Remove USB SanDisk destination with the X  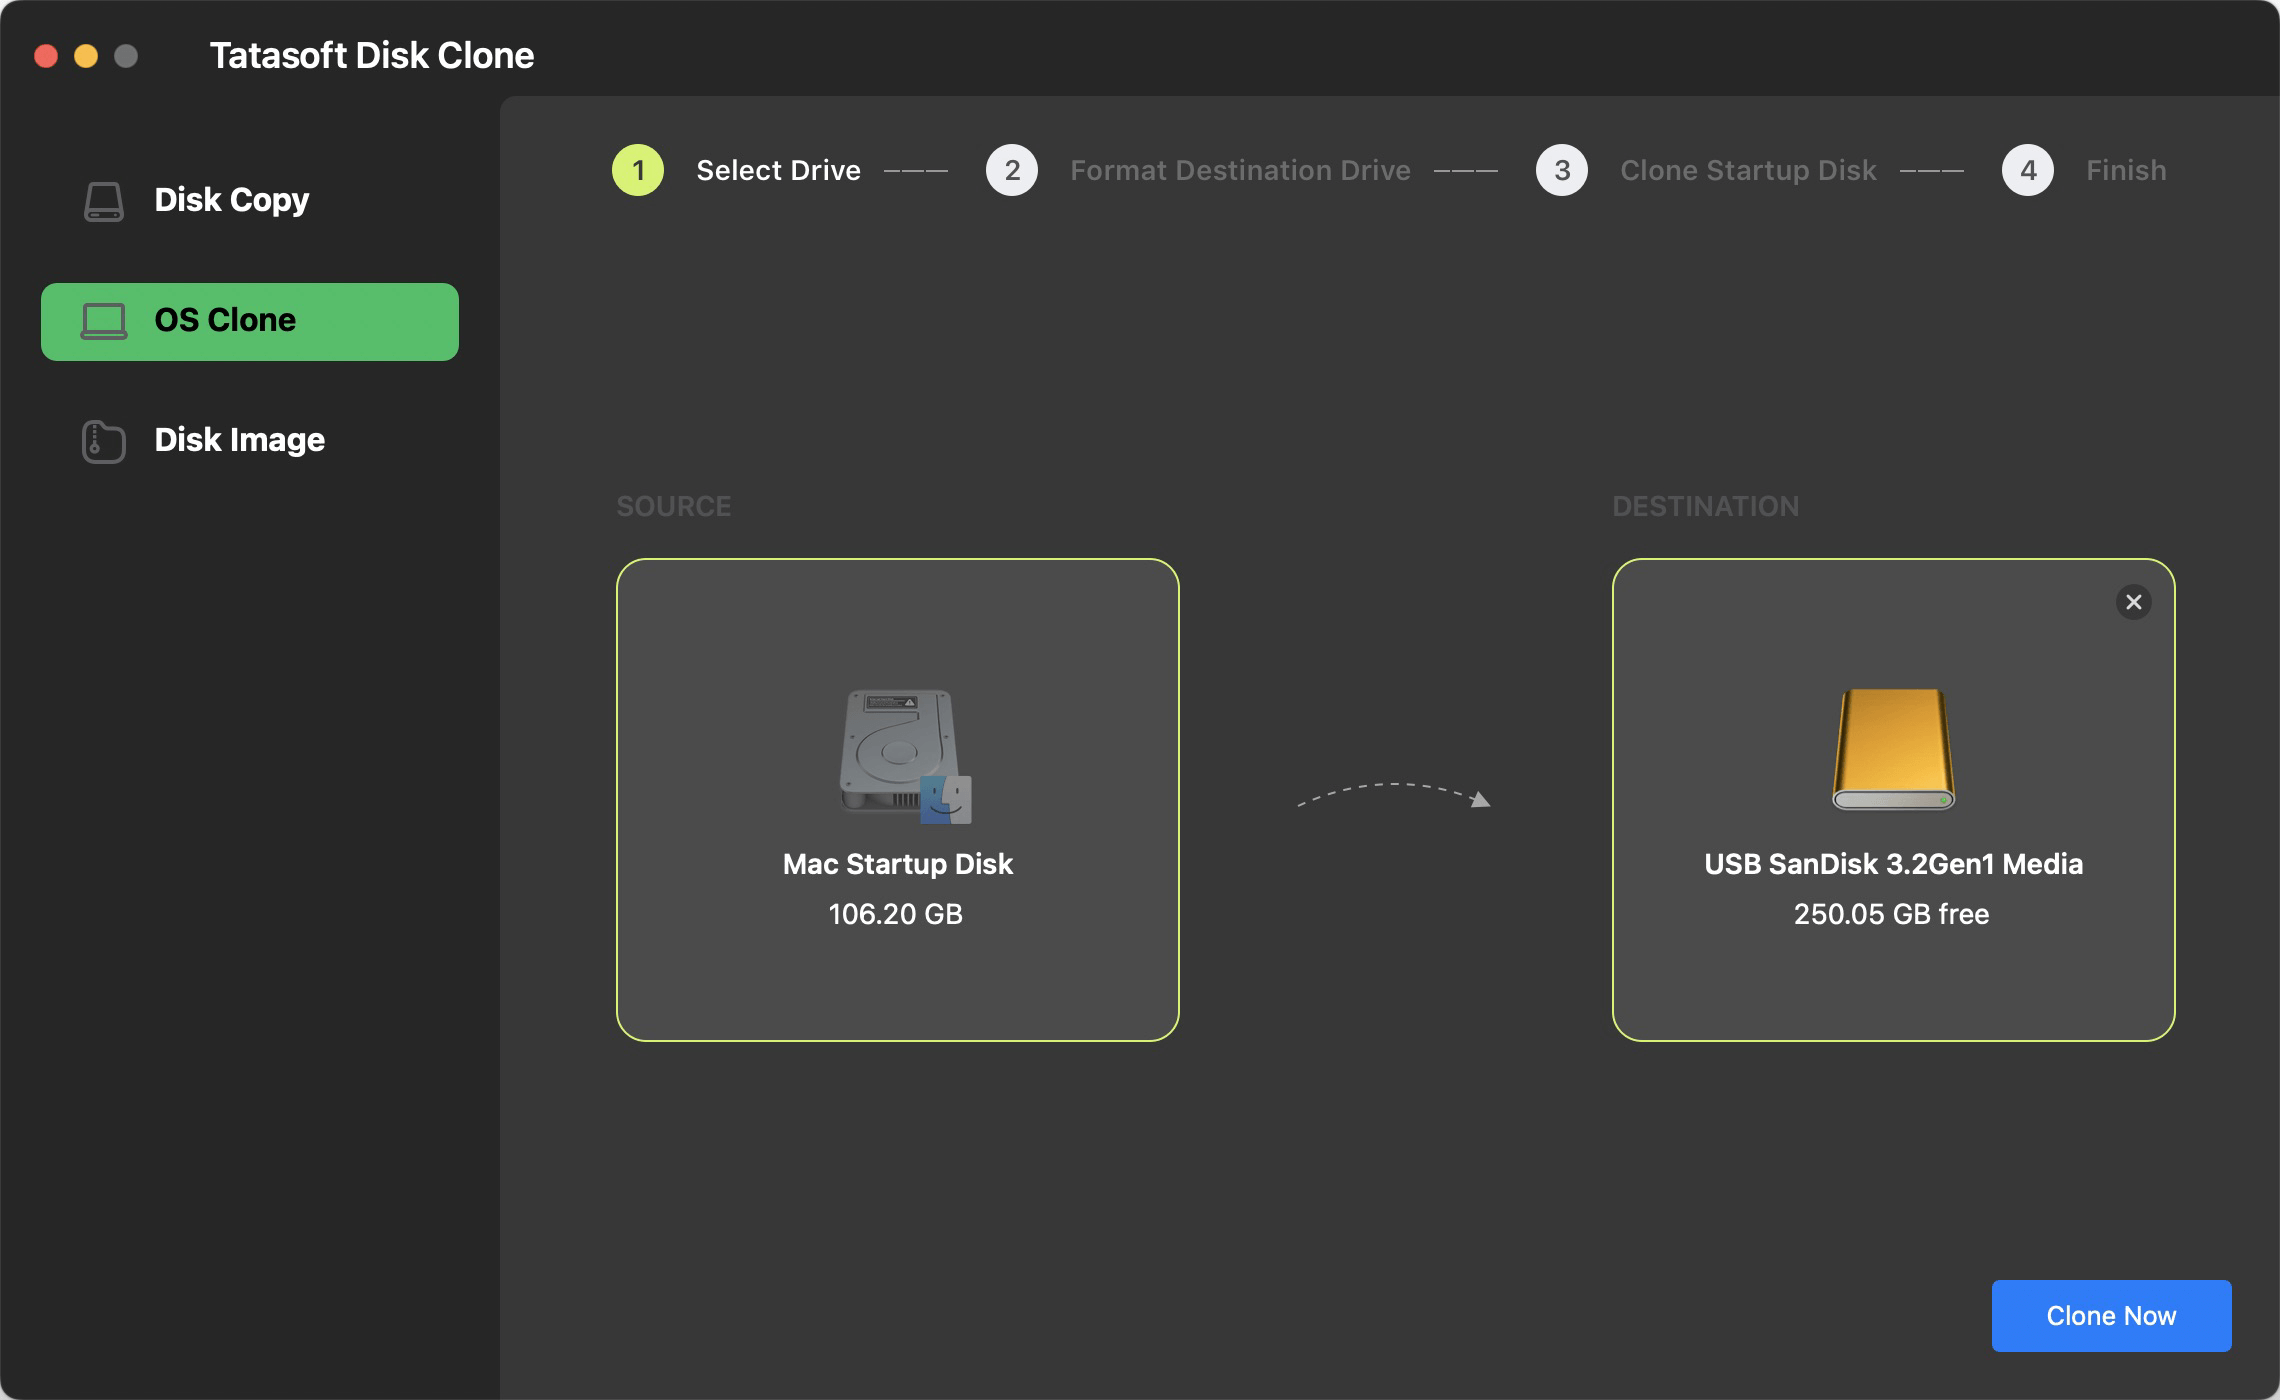[x=2134, y=601]
